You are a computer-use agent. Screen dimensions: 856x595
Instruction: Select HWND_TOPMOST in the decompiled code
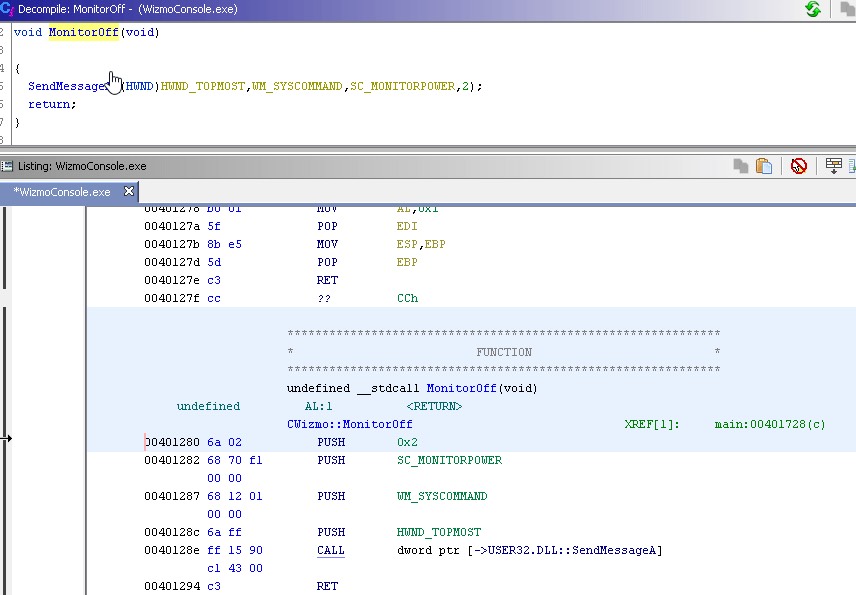pyautogui.click(x=203, y=86)
